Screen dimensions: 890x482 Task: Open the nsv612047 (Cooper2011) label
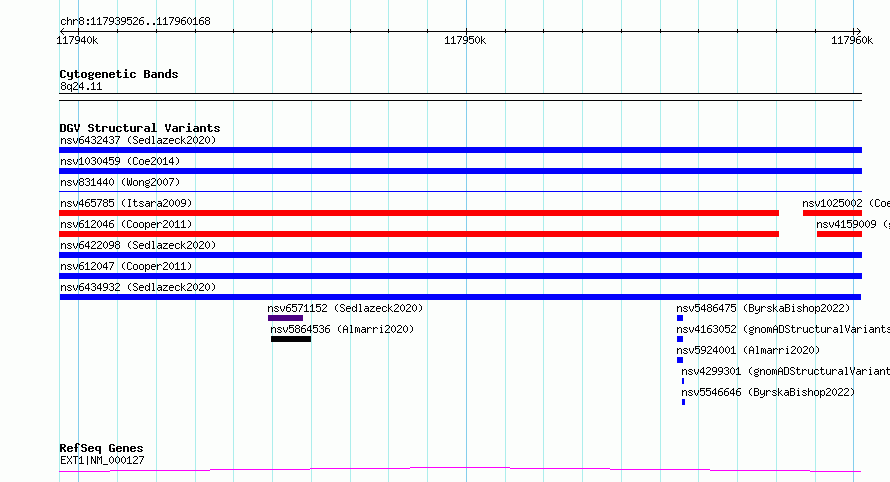point(126,266)
